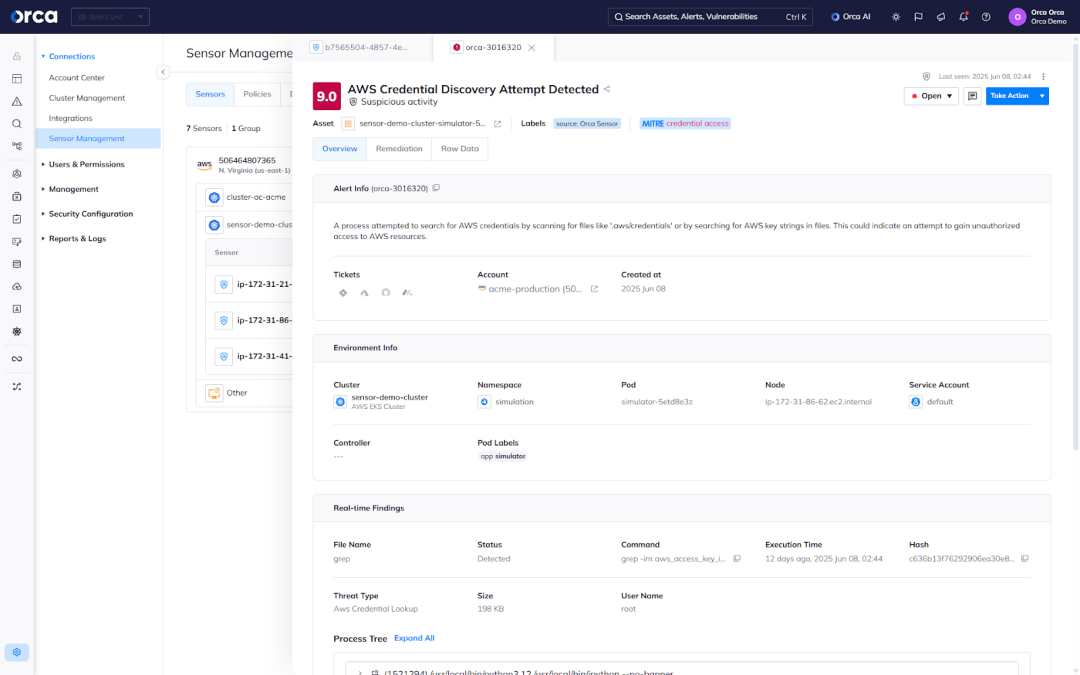This screenshot has height=675, width=1080.
Task: Open the acme-production account external link
Action: 594,289
